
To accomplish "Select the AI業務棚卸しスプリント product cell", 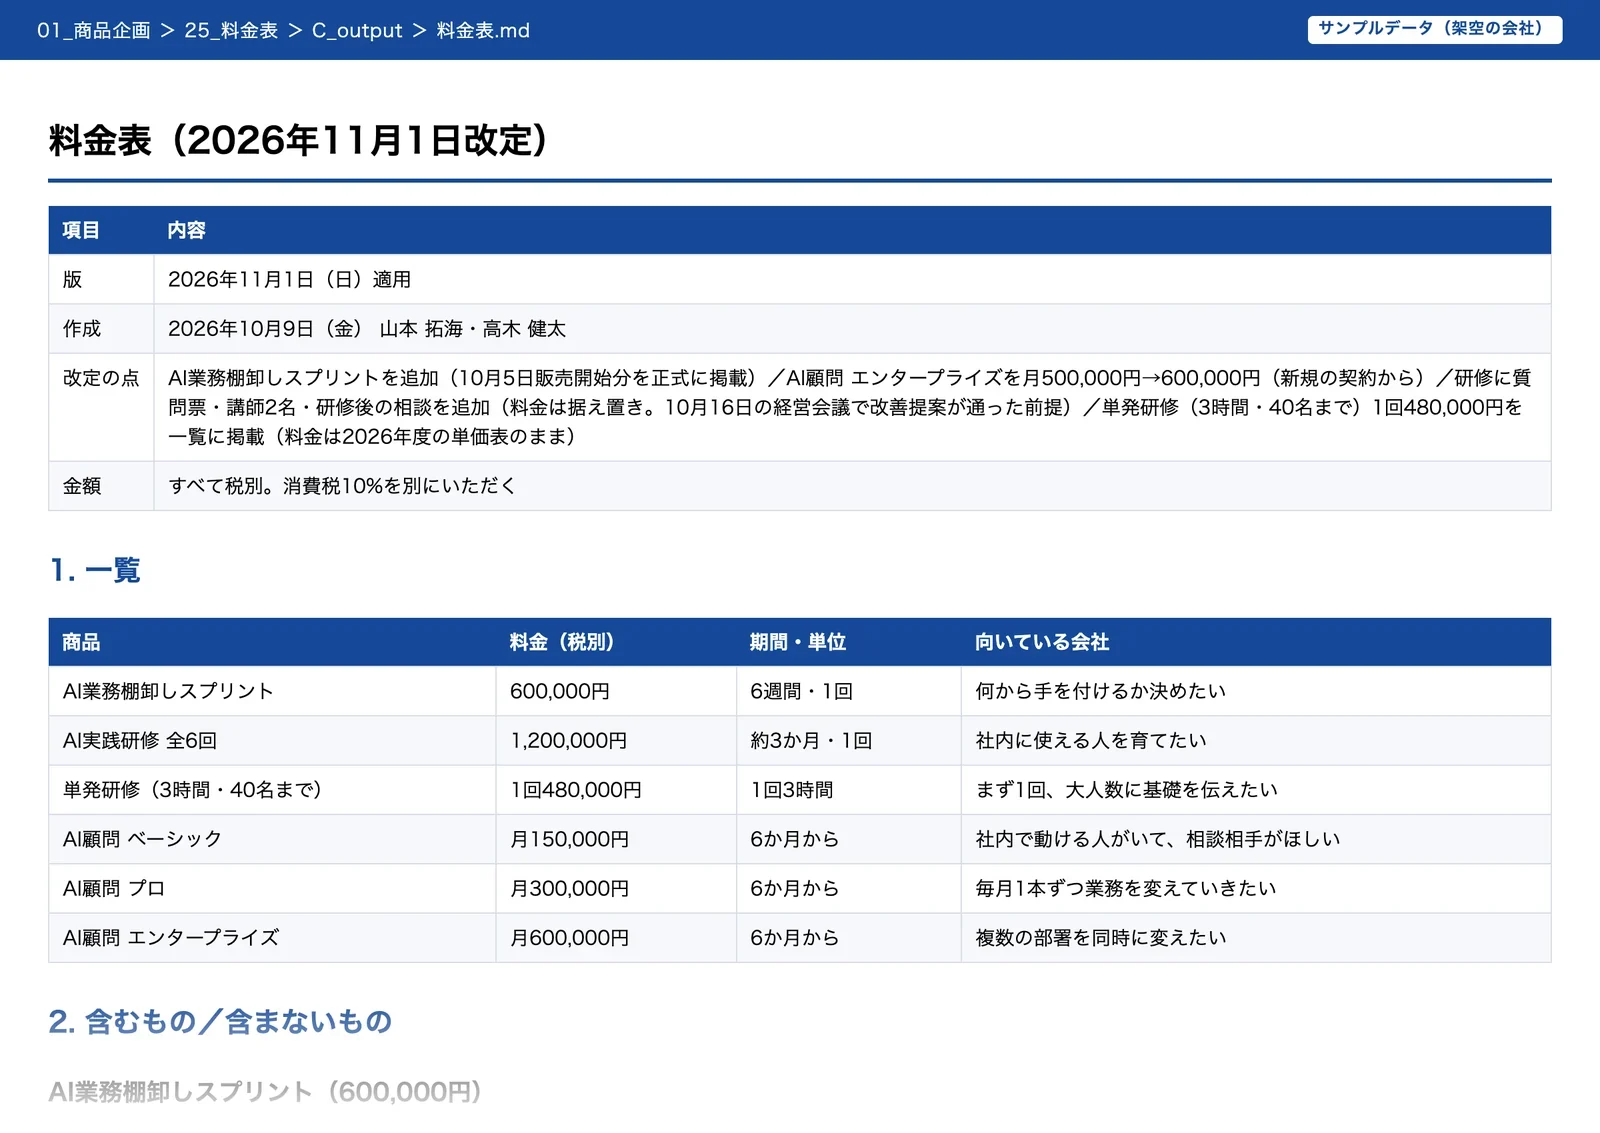I will pyautogui.click(x=272, y=691).
